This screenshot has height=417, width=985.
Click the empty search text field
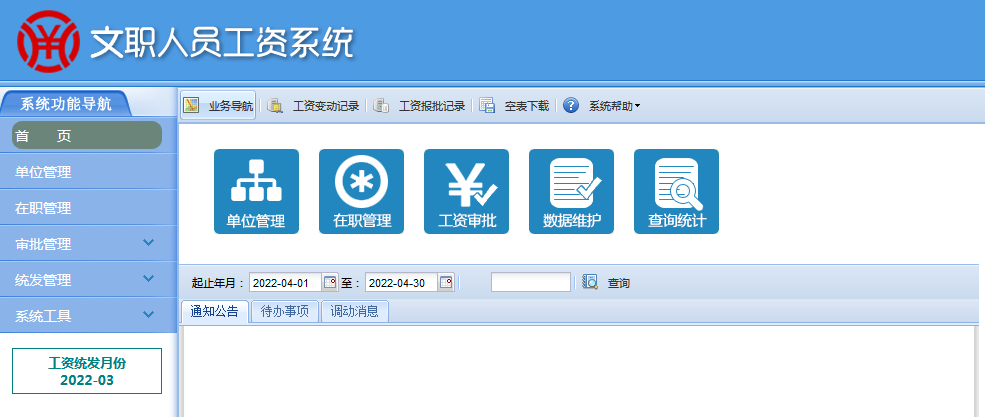pos(530,283)
